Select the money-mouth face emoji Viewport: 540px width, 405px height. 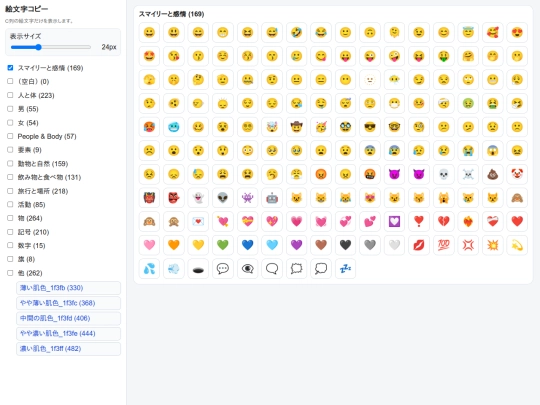(x=444, y=56)
